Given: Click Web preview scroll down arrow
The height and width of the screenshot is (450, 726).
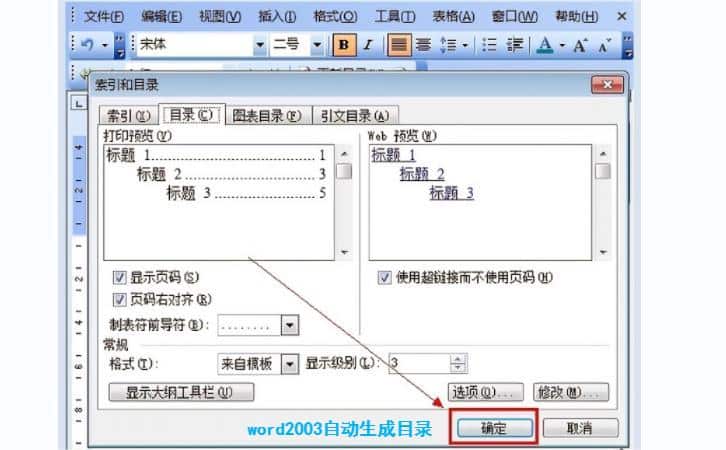Looking at the screenshot, I should 603,252.
